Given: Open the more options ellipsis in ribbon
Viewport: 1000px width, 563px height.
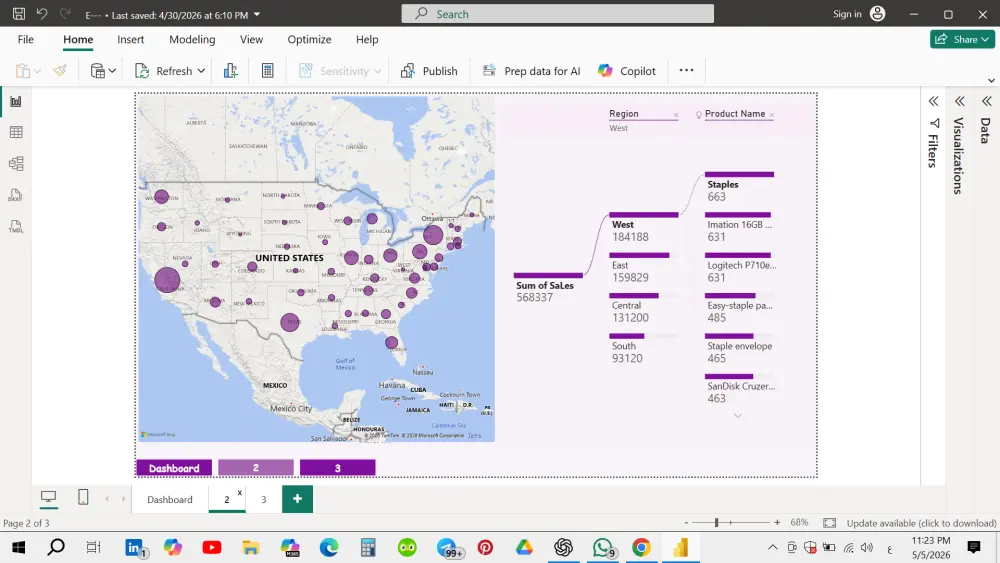Looking at the screenshot, I should pos(686,71).
